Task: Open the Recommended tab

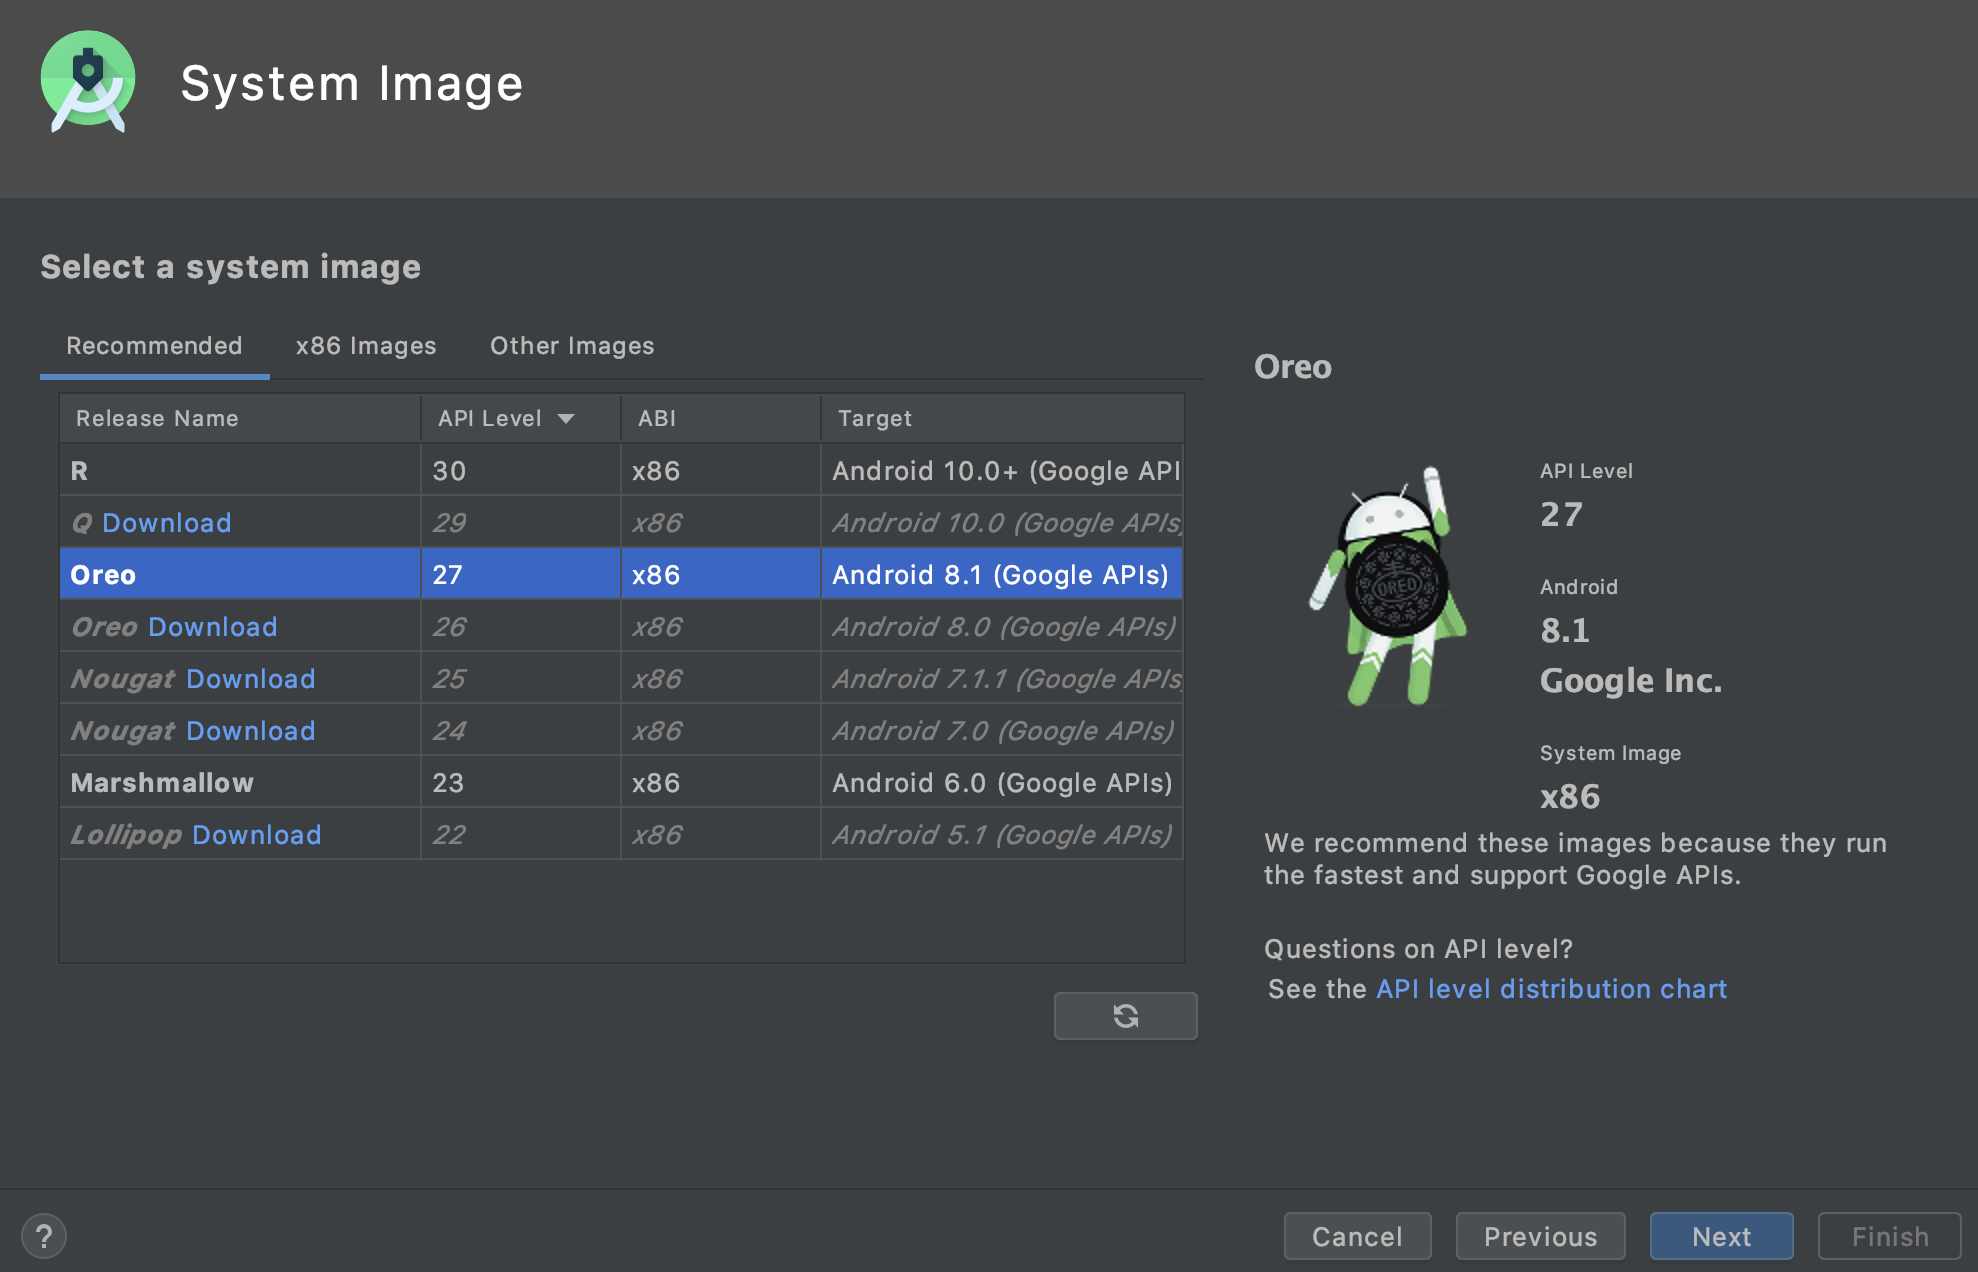Action: click(153, 345)
